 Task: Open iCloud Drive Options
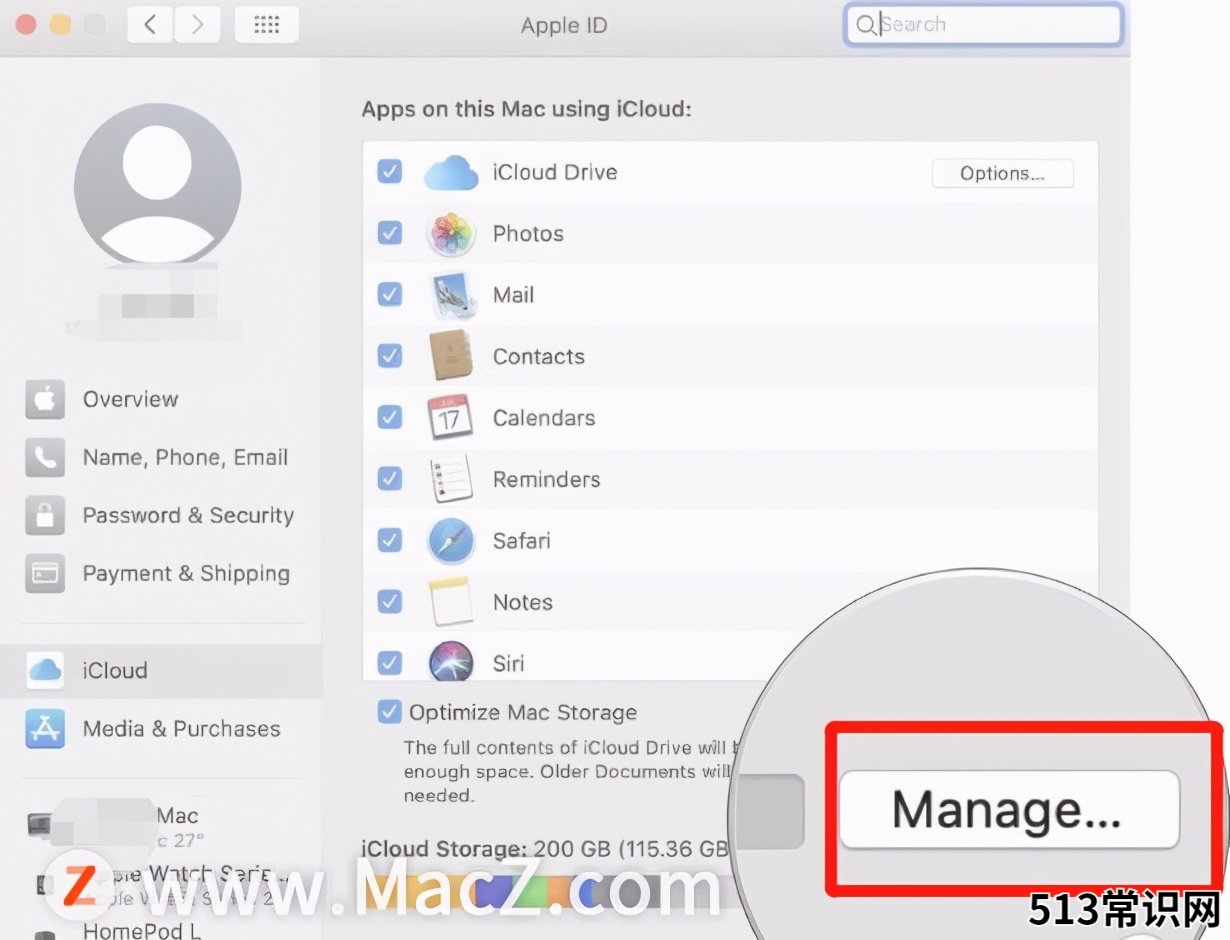pyautogui.click(x=1002, y=173)
